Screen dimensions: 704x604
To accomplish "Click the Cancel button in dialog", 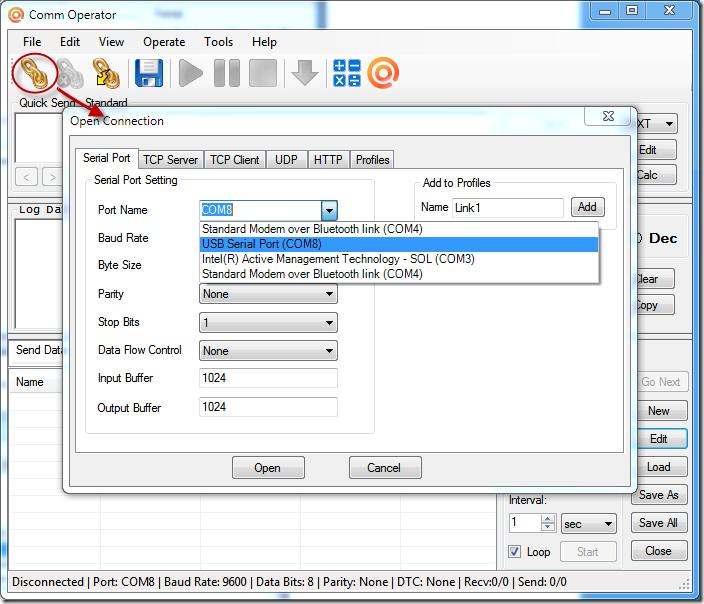I will (385, 468).
